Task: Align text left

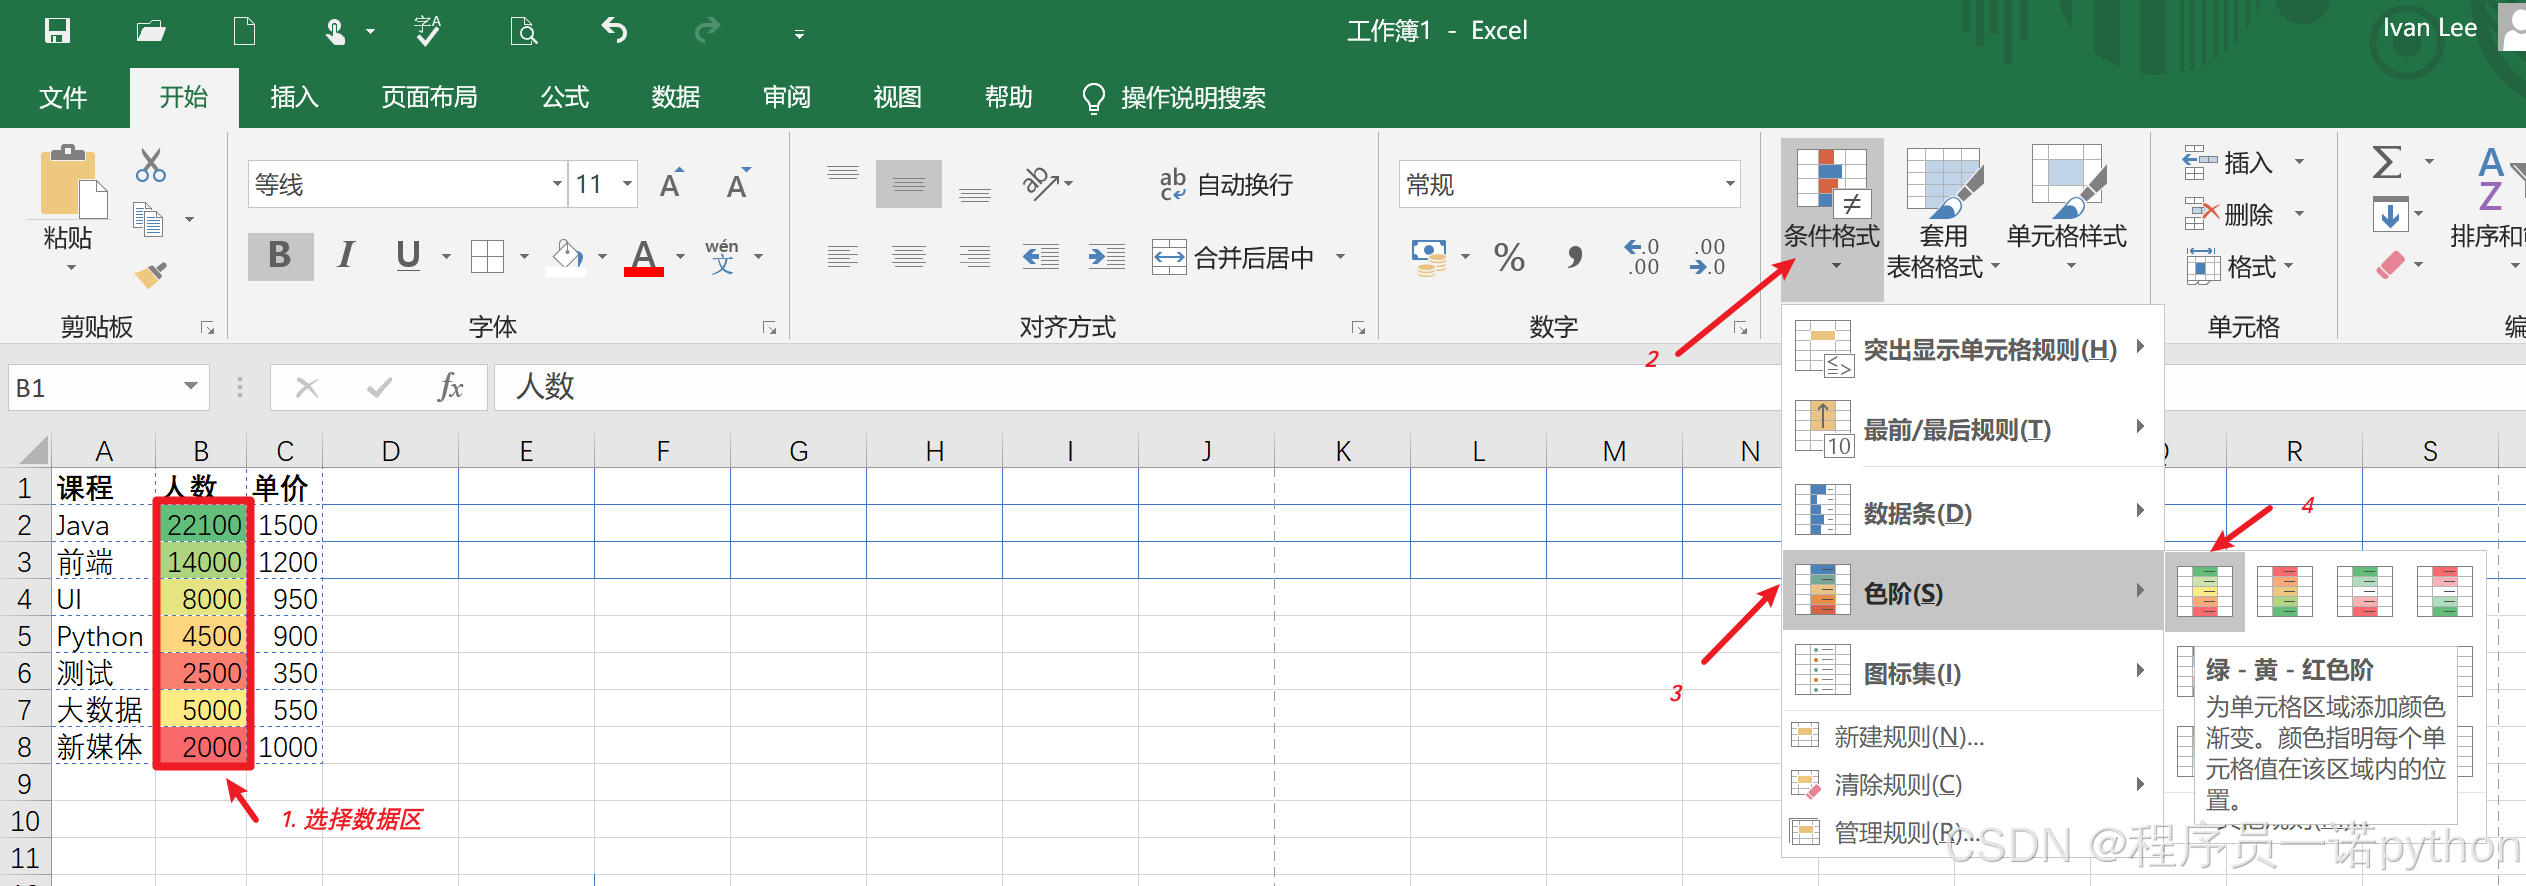Action: click(x=843, y=257)
